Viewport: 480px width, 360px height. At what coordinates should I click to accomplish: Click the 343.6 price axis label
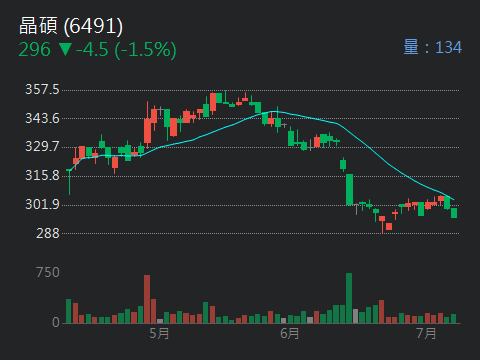point(42,118)
